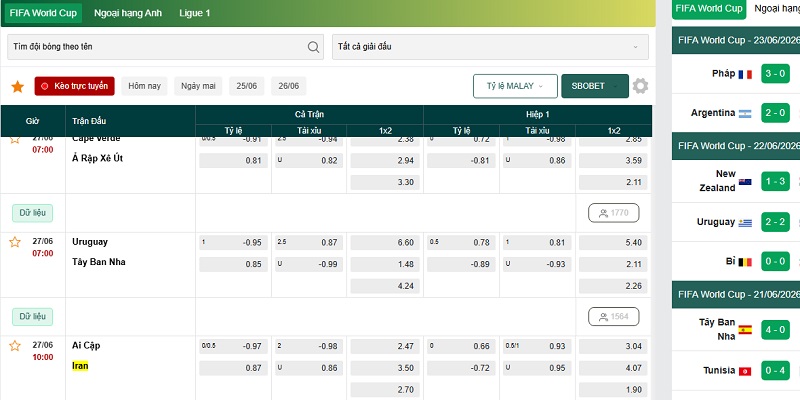Click France flag next to Pháp
The width and height of the screenshot is (800, 400).
745,74
